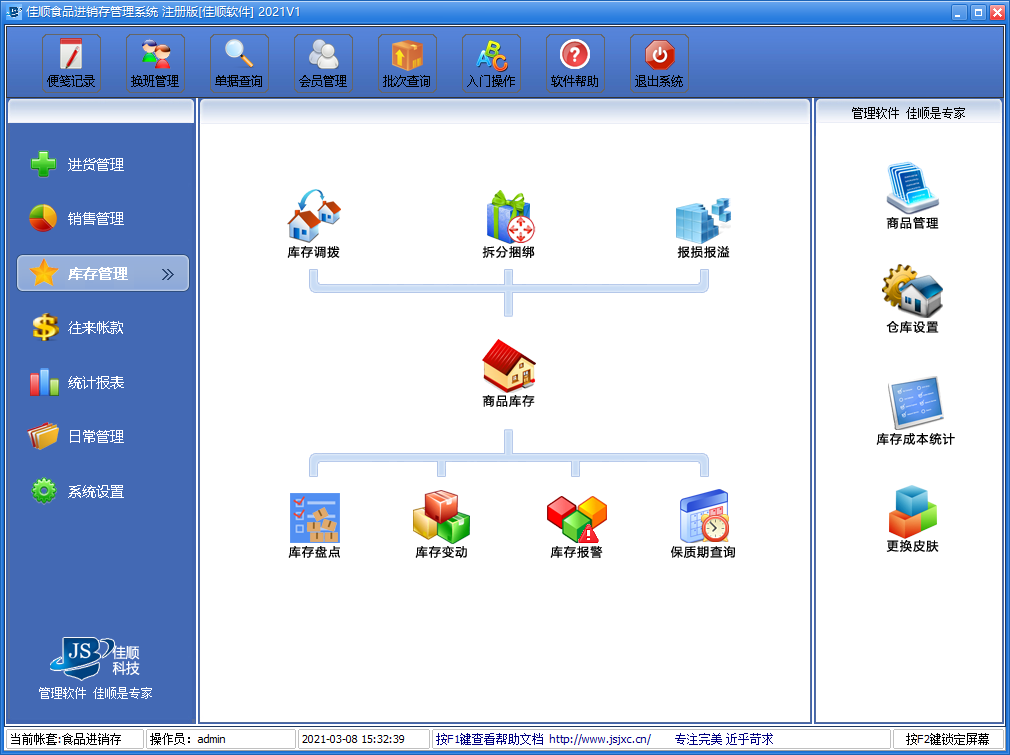Minimize the application window
Image resolution: width=1010 pixels, height=755 pixels.
tap(959, 12)
